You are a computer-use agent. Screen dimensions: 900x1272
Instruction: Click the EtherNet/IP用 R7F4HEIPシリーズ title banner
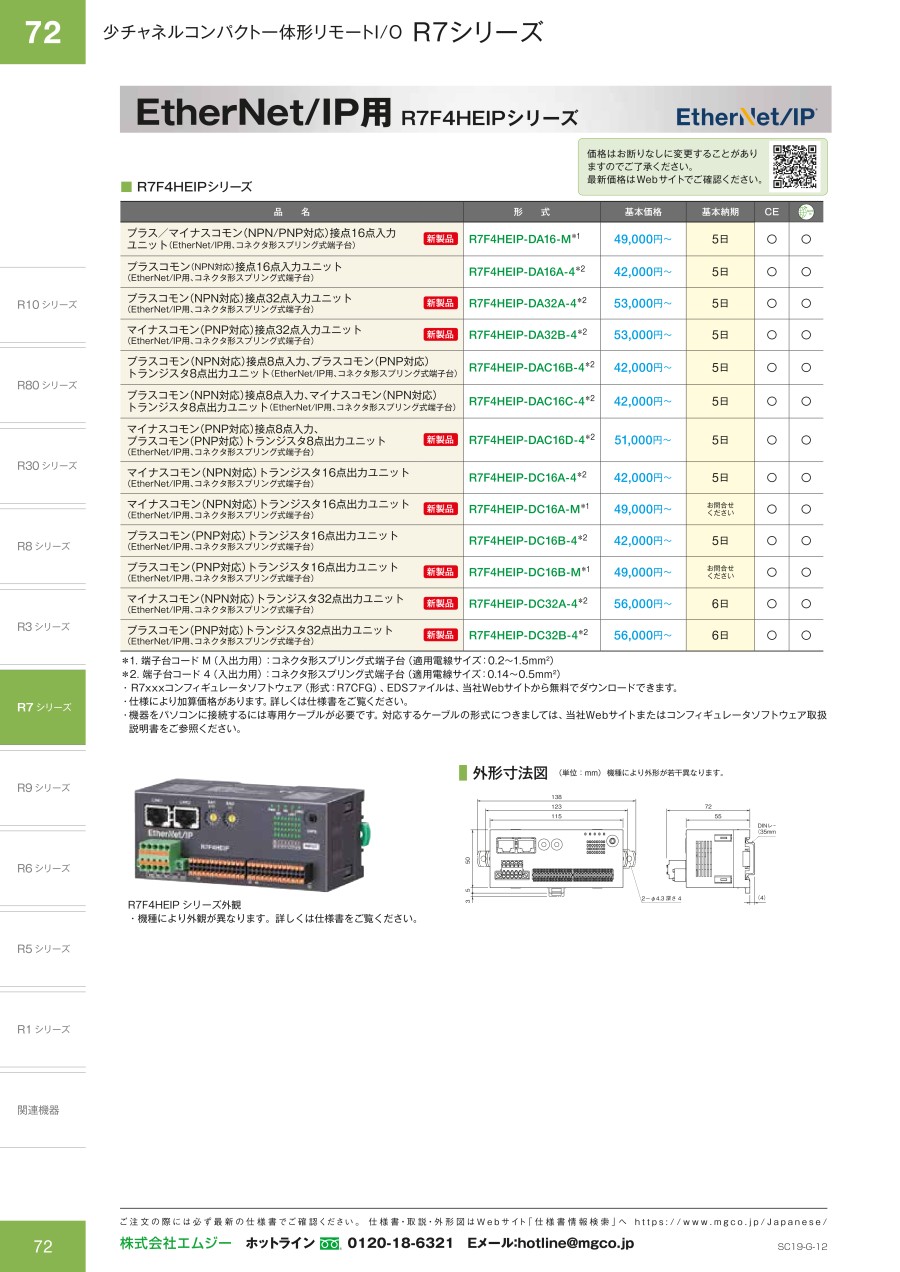[475, 110]
